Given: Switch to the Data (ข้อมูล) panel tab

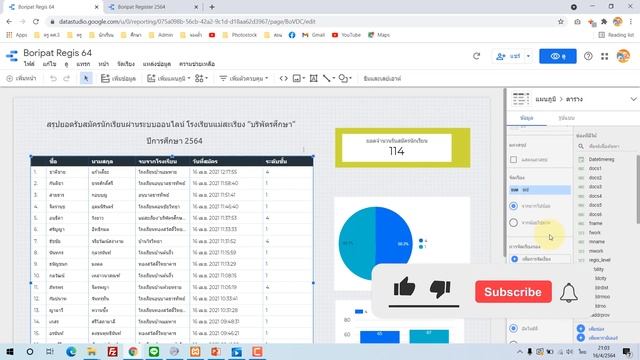Looking at the screenshot, I should click(527, 118).
